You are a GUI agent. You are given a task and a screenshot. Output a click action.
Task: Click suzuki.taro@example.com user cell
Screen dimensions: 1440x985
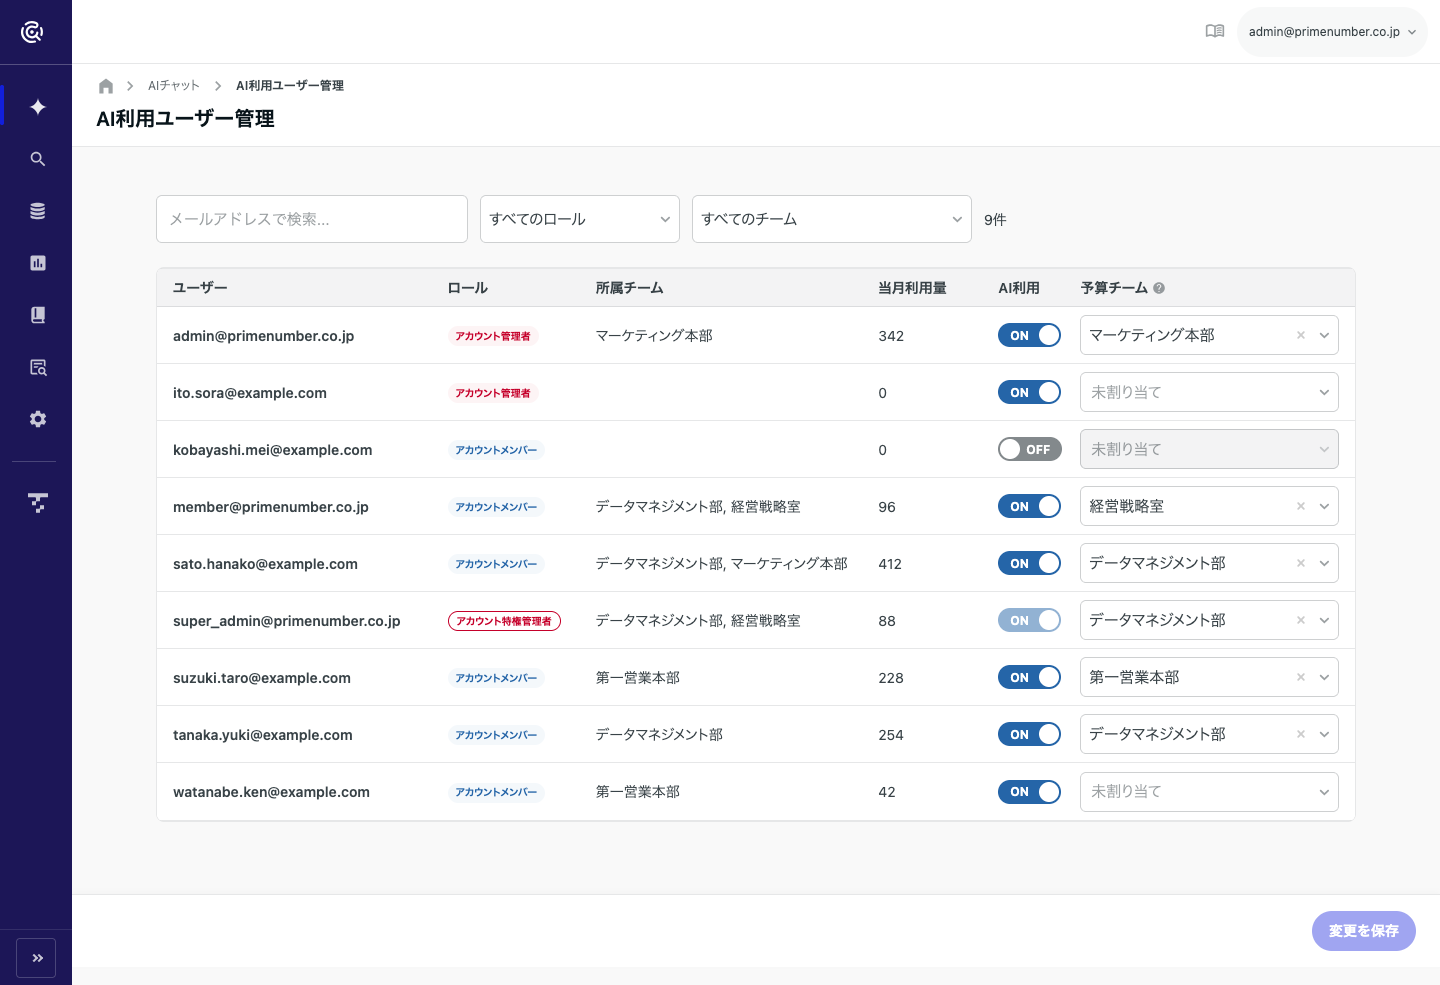click(262, 678)
